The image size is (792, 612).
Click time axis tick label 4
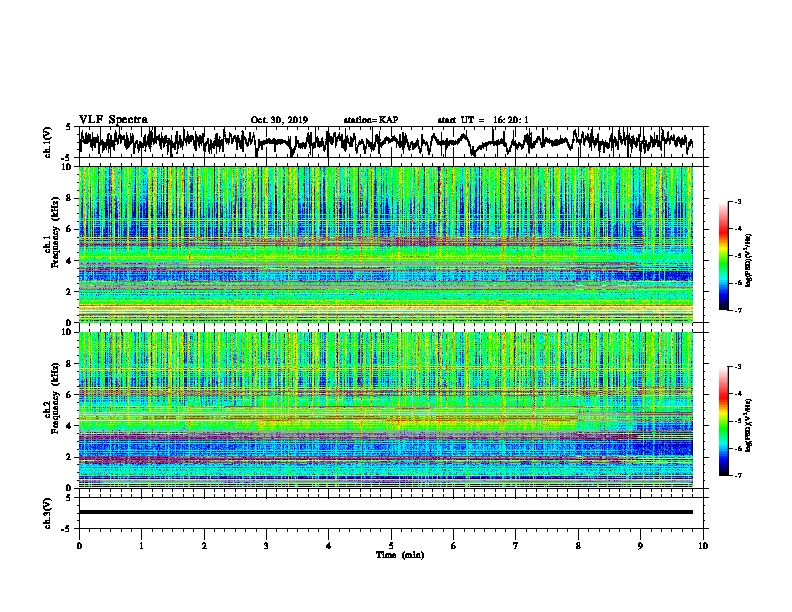pos(329,546)
